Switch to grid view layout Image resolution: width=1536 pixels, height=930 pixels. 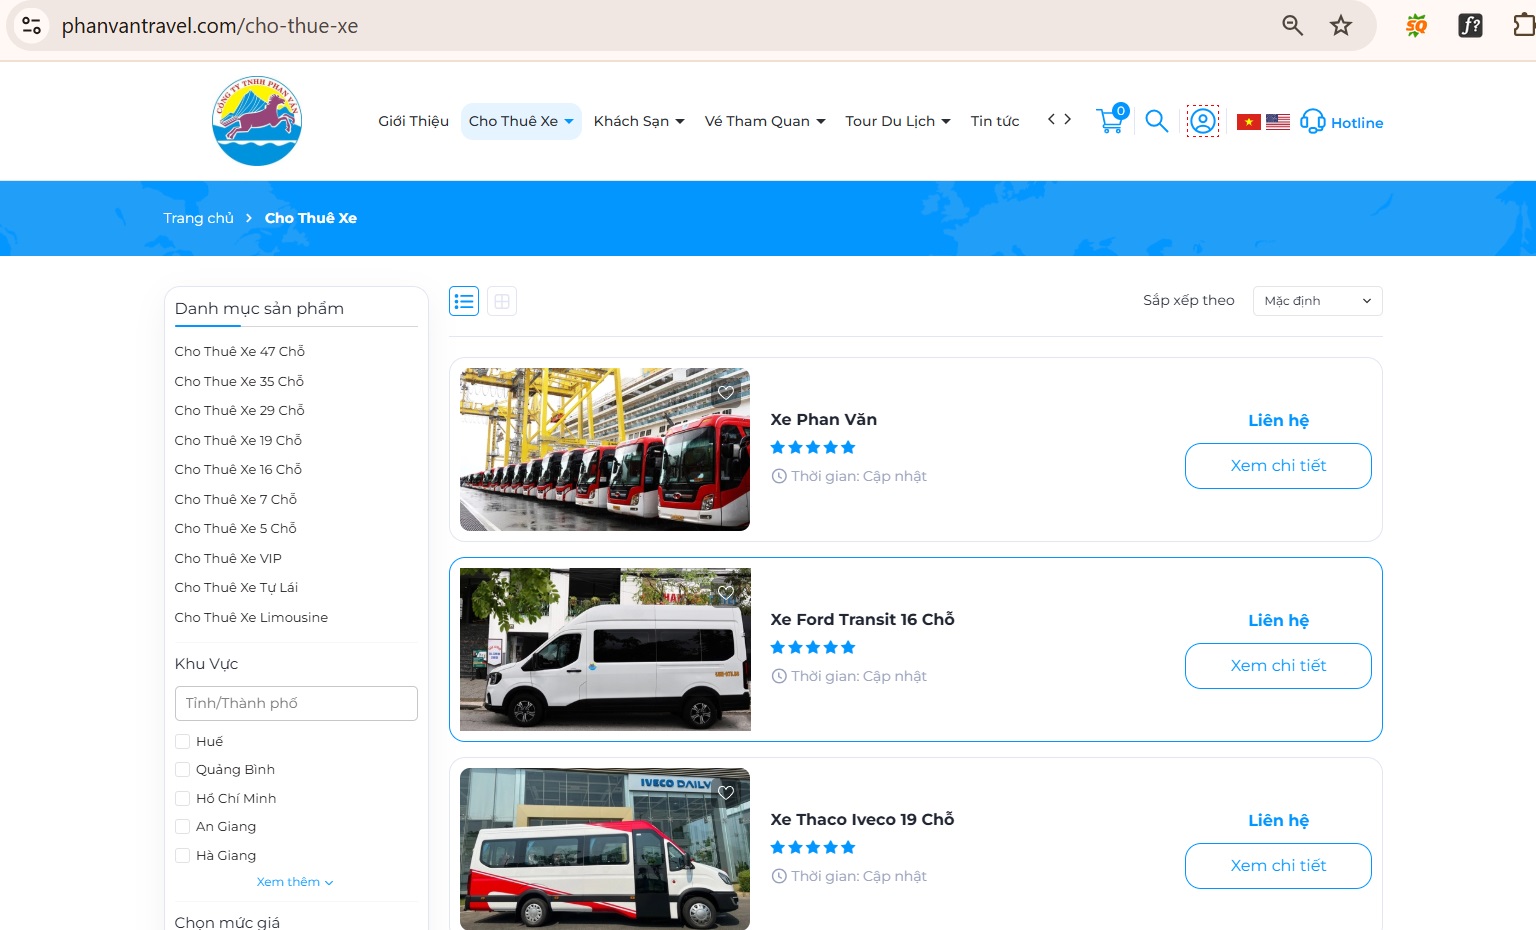[x=501, y=300]
